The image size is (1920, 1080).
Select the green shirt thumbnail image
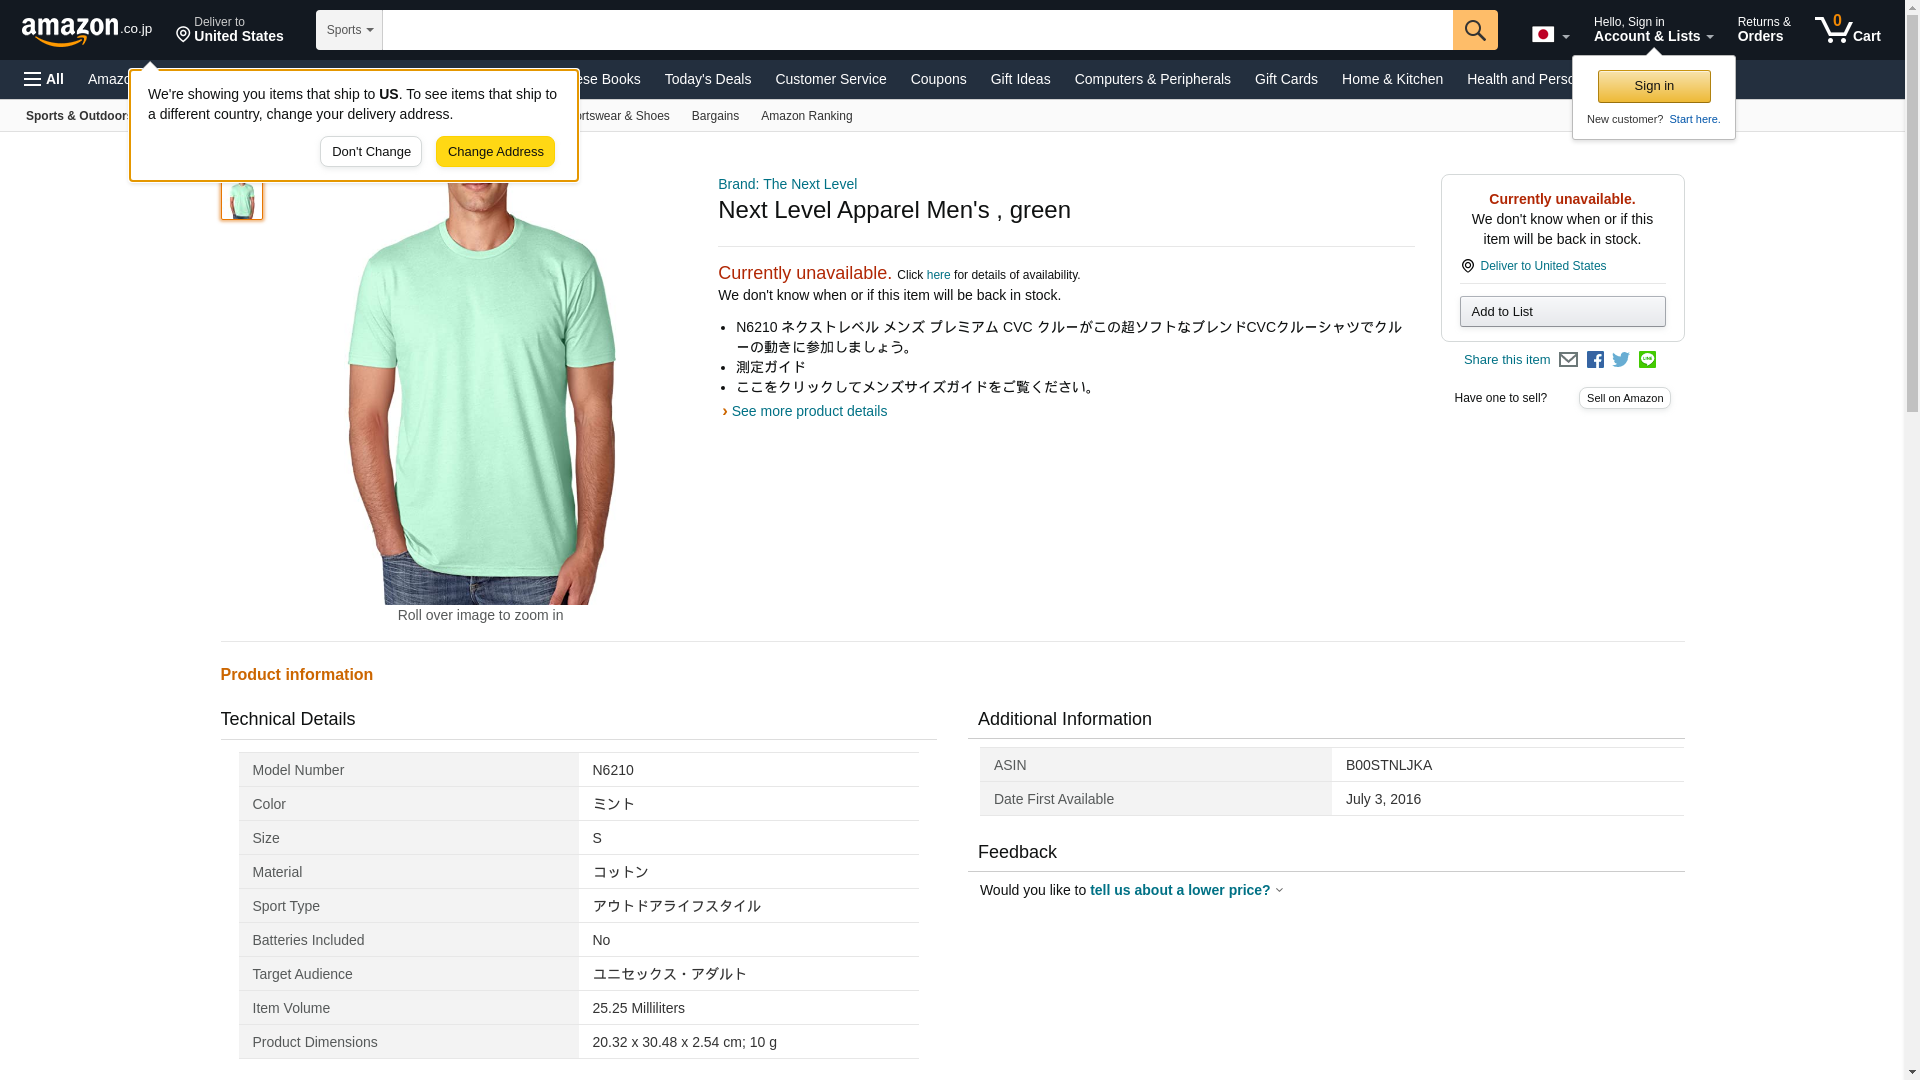tap(241, 199)
